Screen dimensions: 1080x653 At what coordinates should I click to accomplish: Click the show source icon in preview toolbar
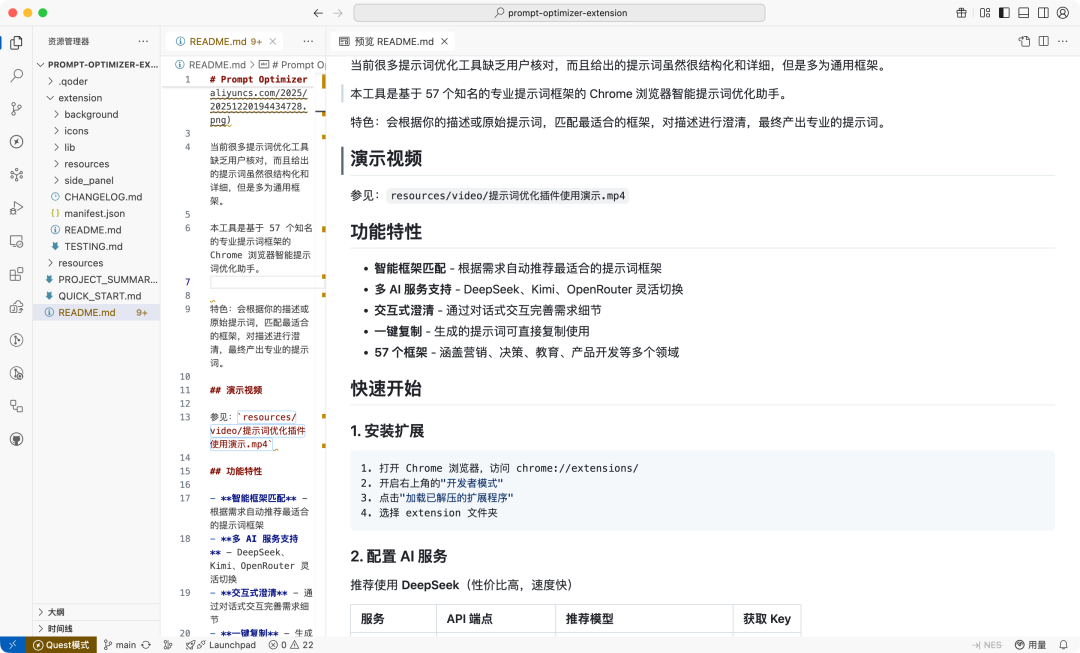[1024, 41]
